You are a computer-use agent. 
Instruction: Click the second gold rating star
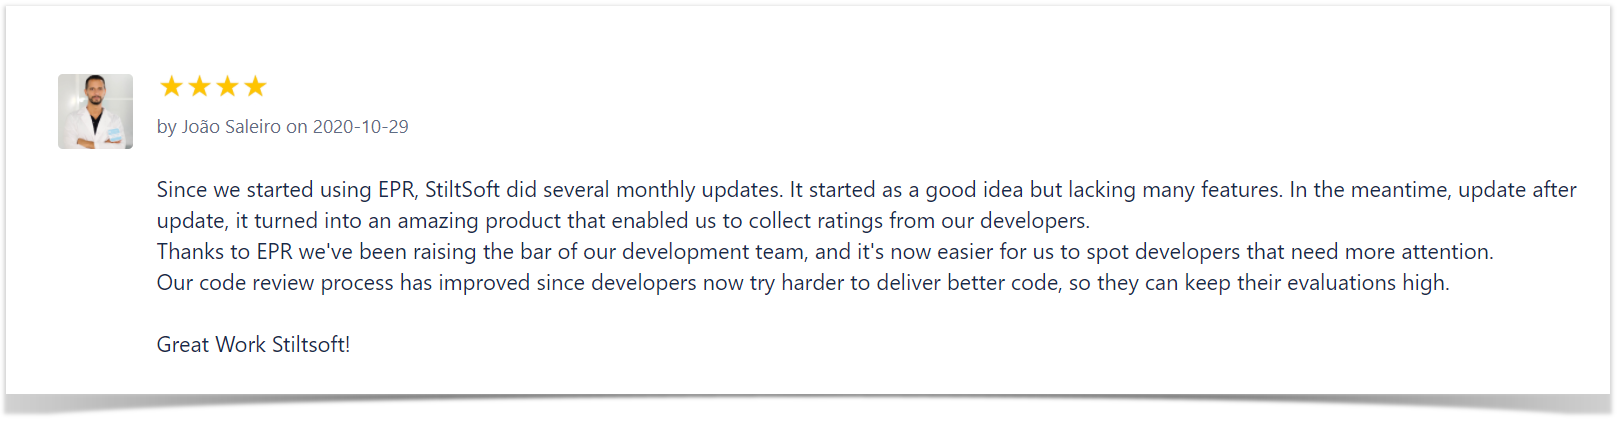coord(199,87)
